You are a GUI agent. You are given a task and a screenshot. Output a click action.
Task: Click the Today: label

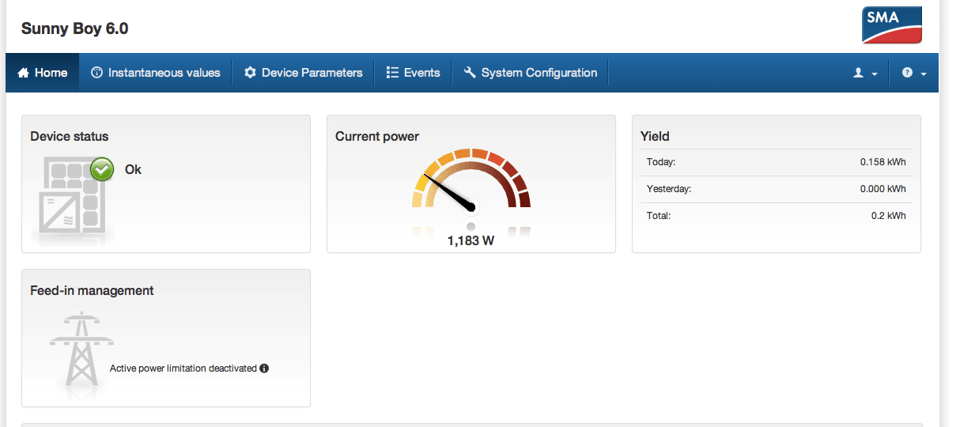pyautogui.click(x=661, y=162)
